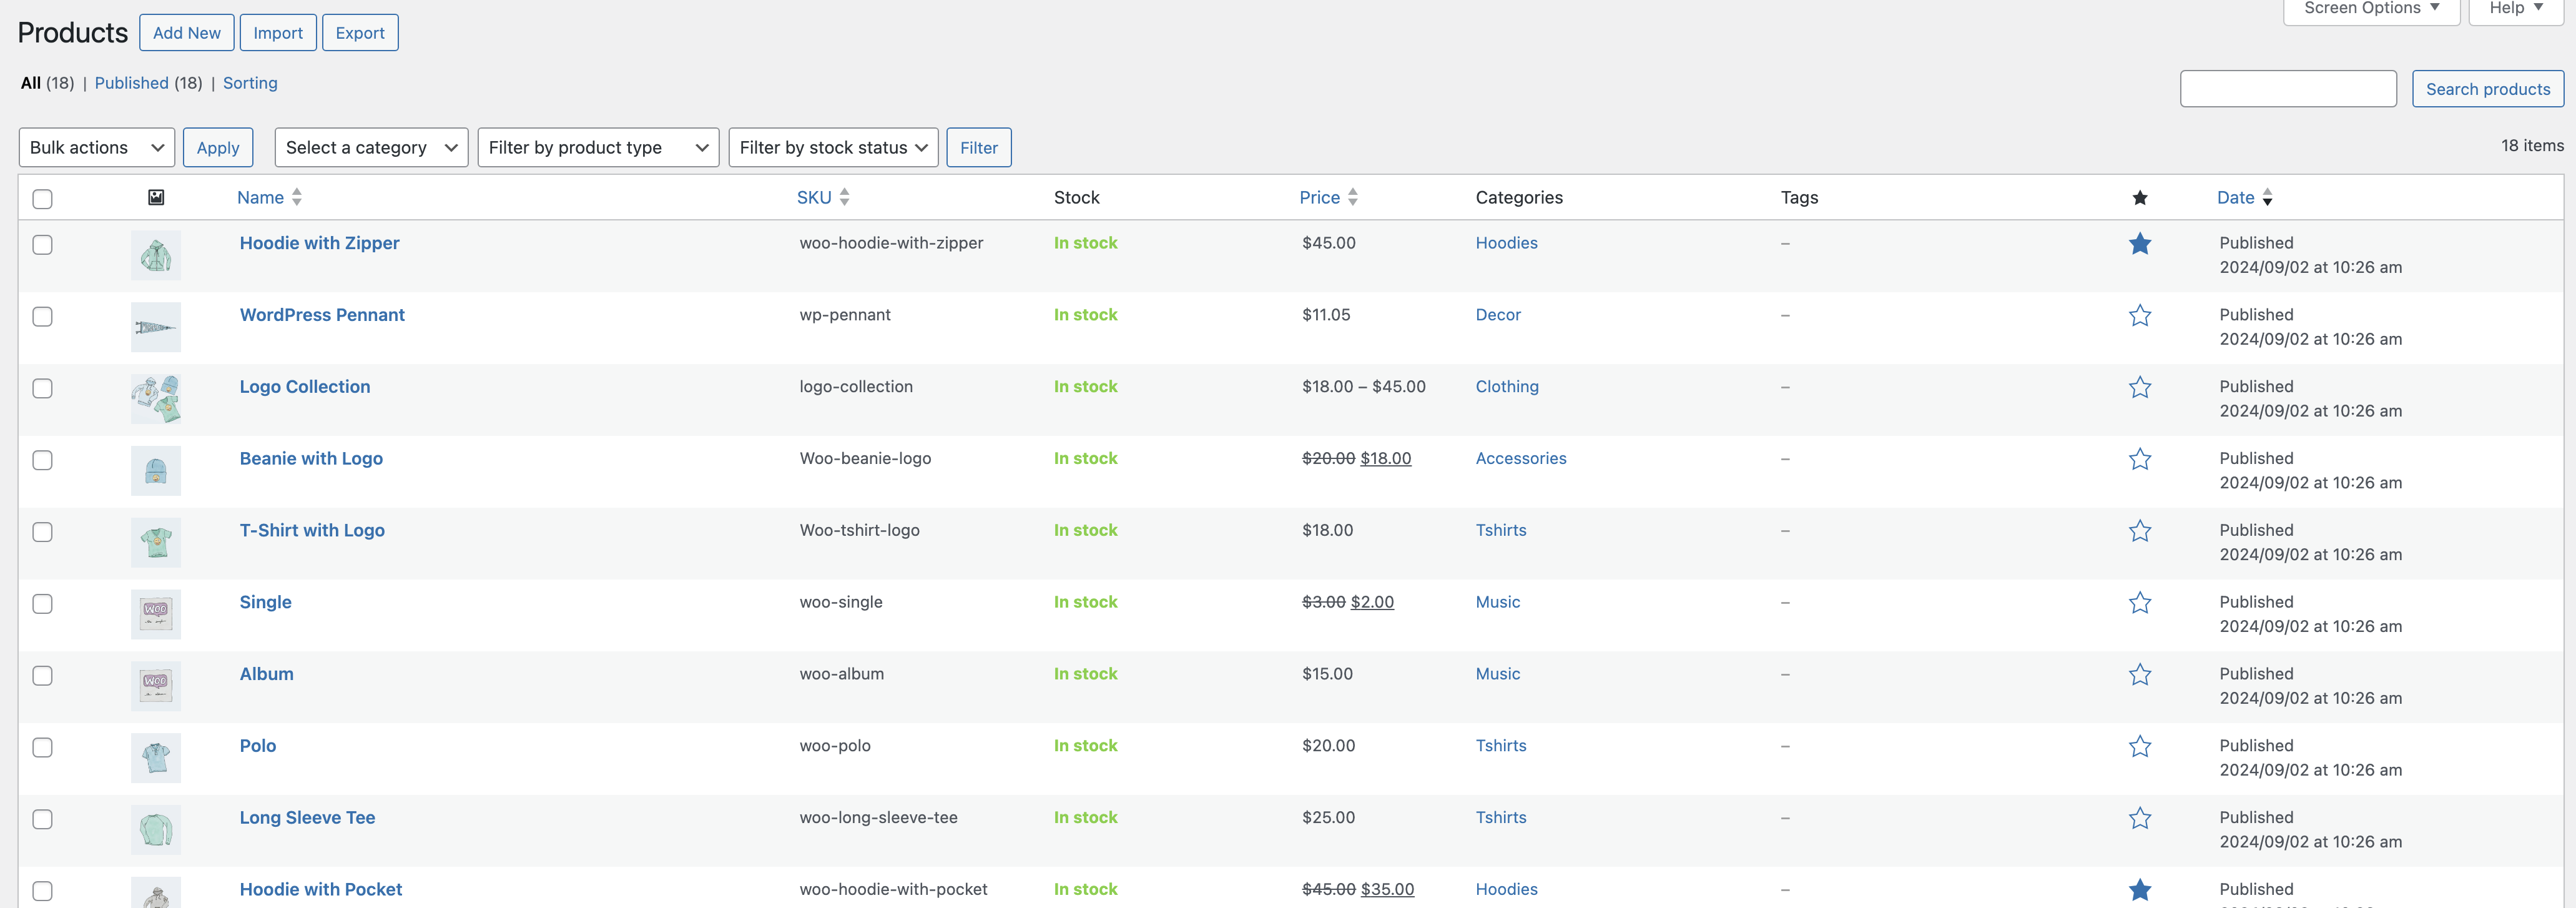Check the Single product row
This screenshot has width=2576, height=908.
42,604
